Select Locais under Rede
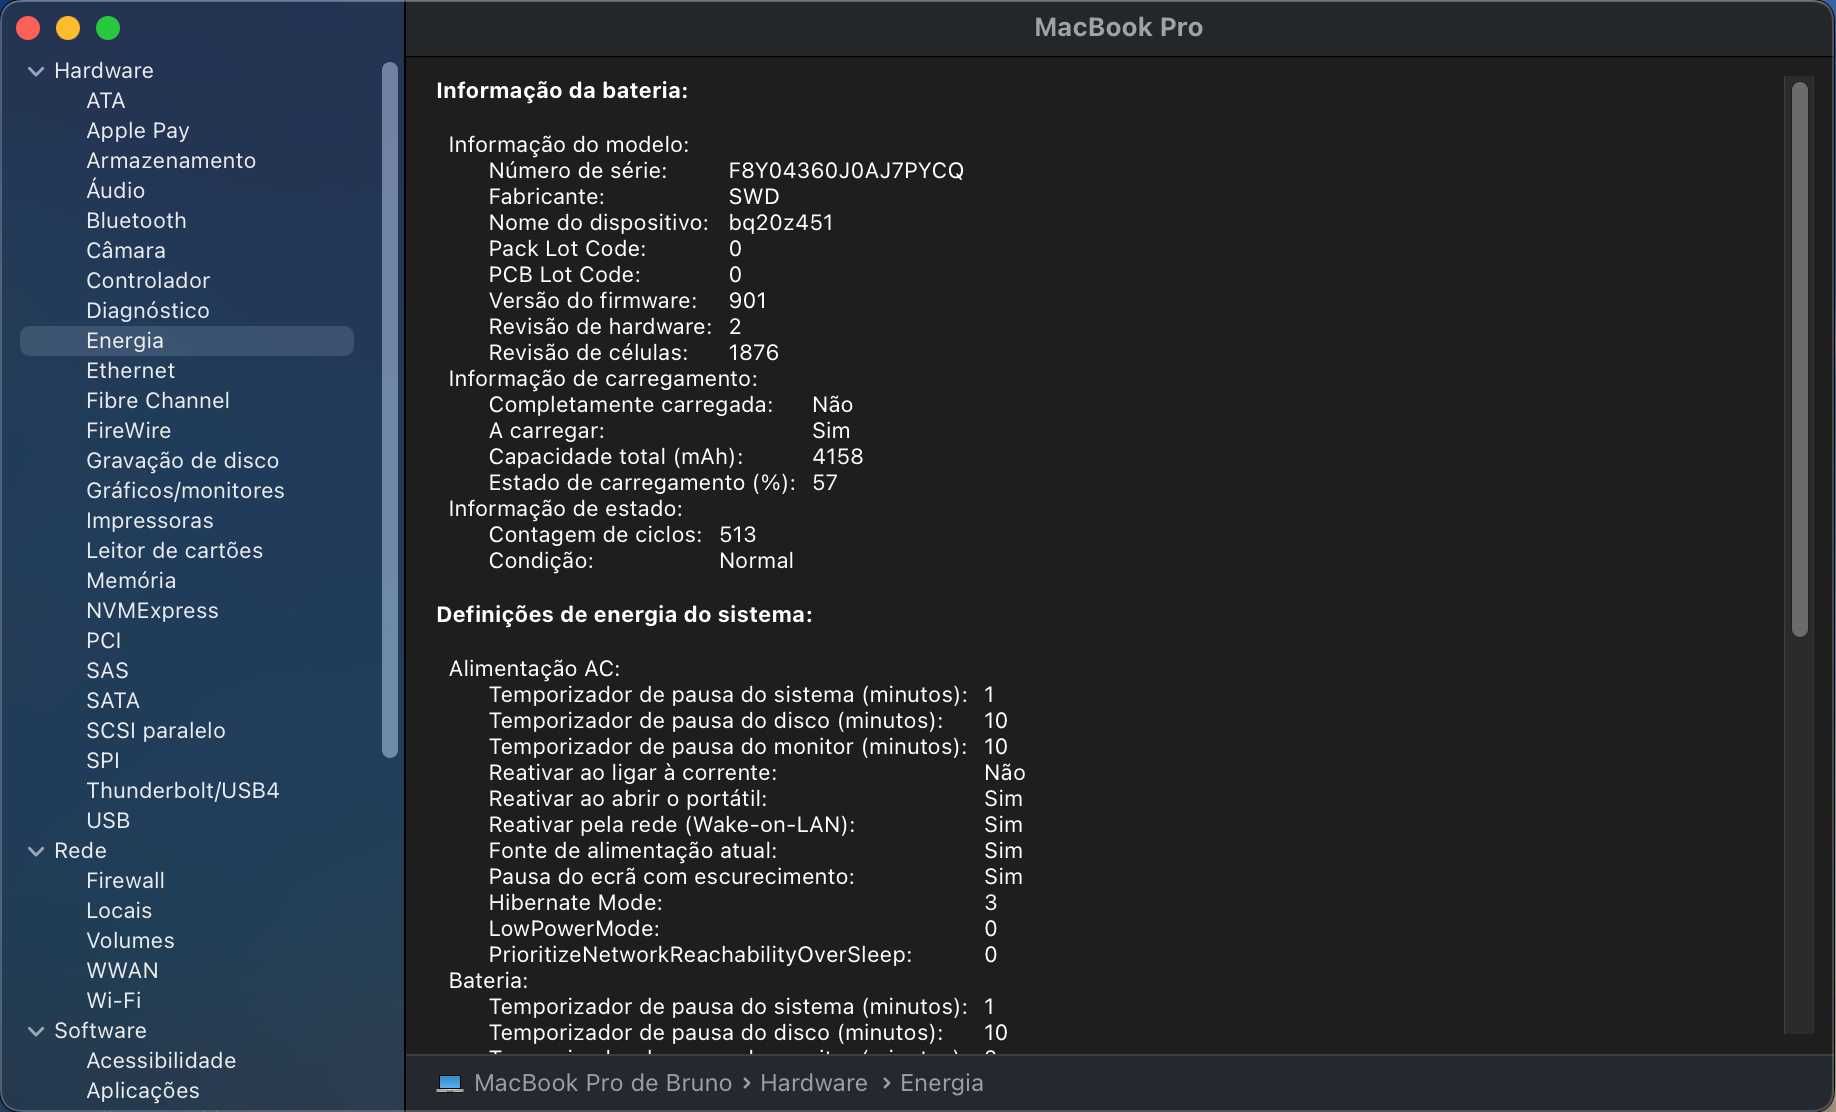1836x1112 pixels. pyautogui.click(x=119, y=911)
